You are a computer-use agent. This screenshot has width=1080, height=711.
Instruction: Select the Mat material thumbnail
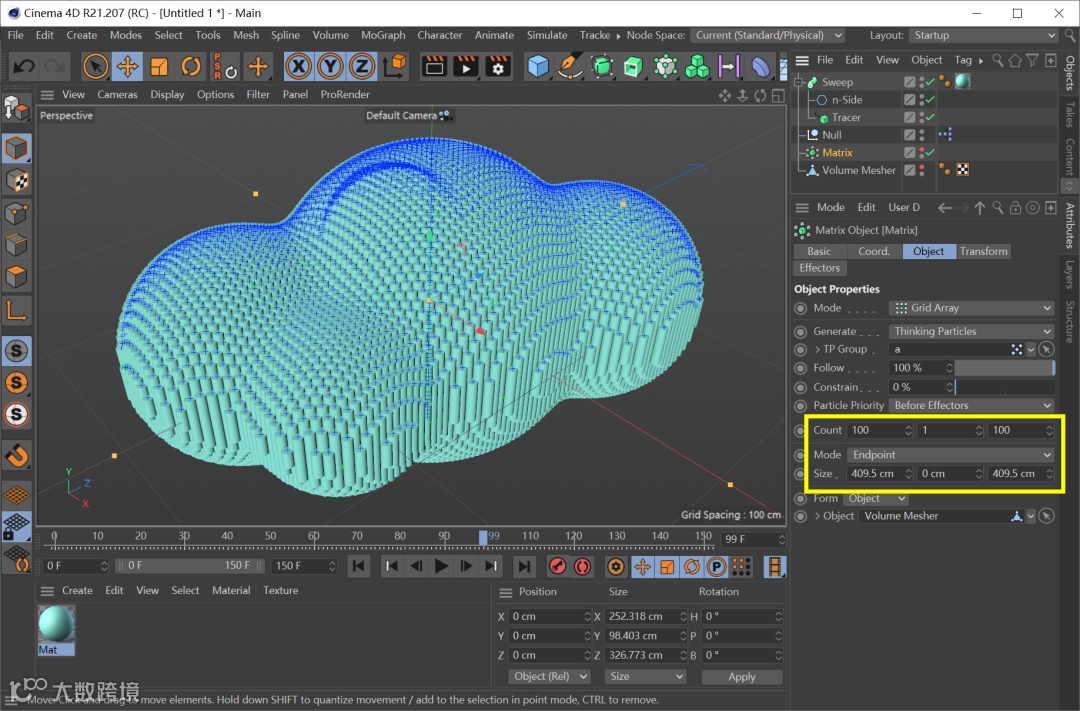tap(56, 624)
